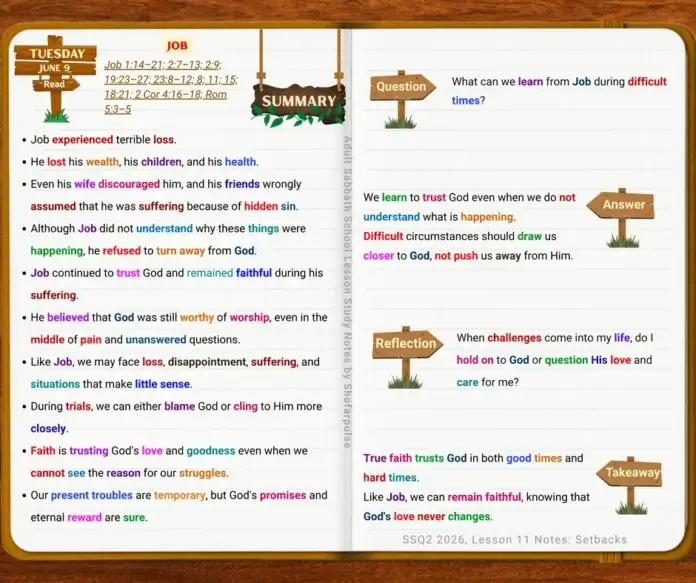
Task: Click the words 'hidden sin'
Action: (271, 206)
